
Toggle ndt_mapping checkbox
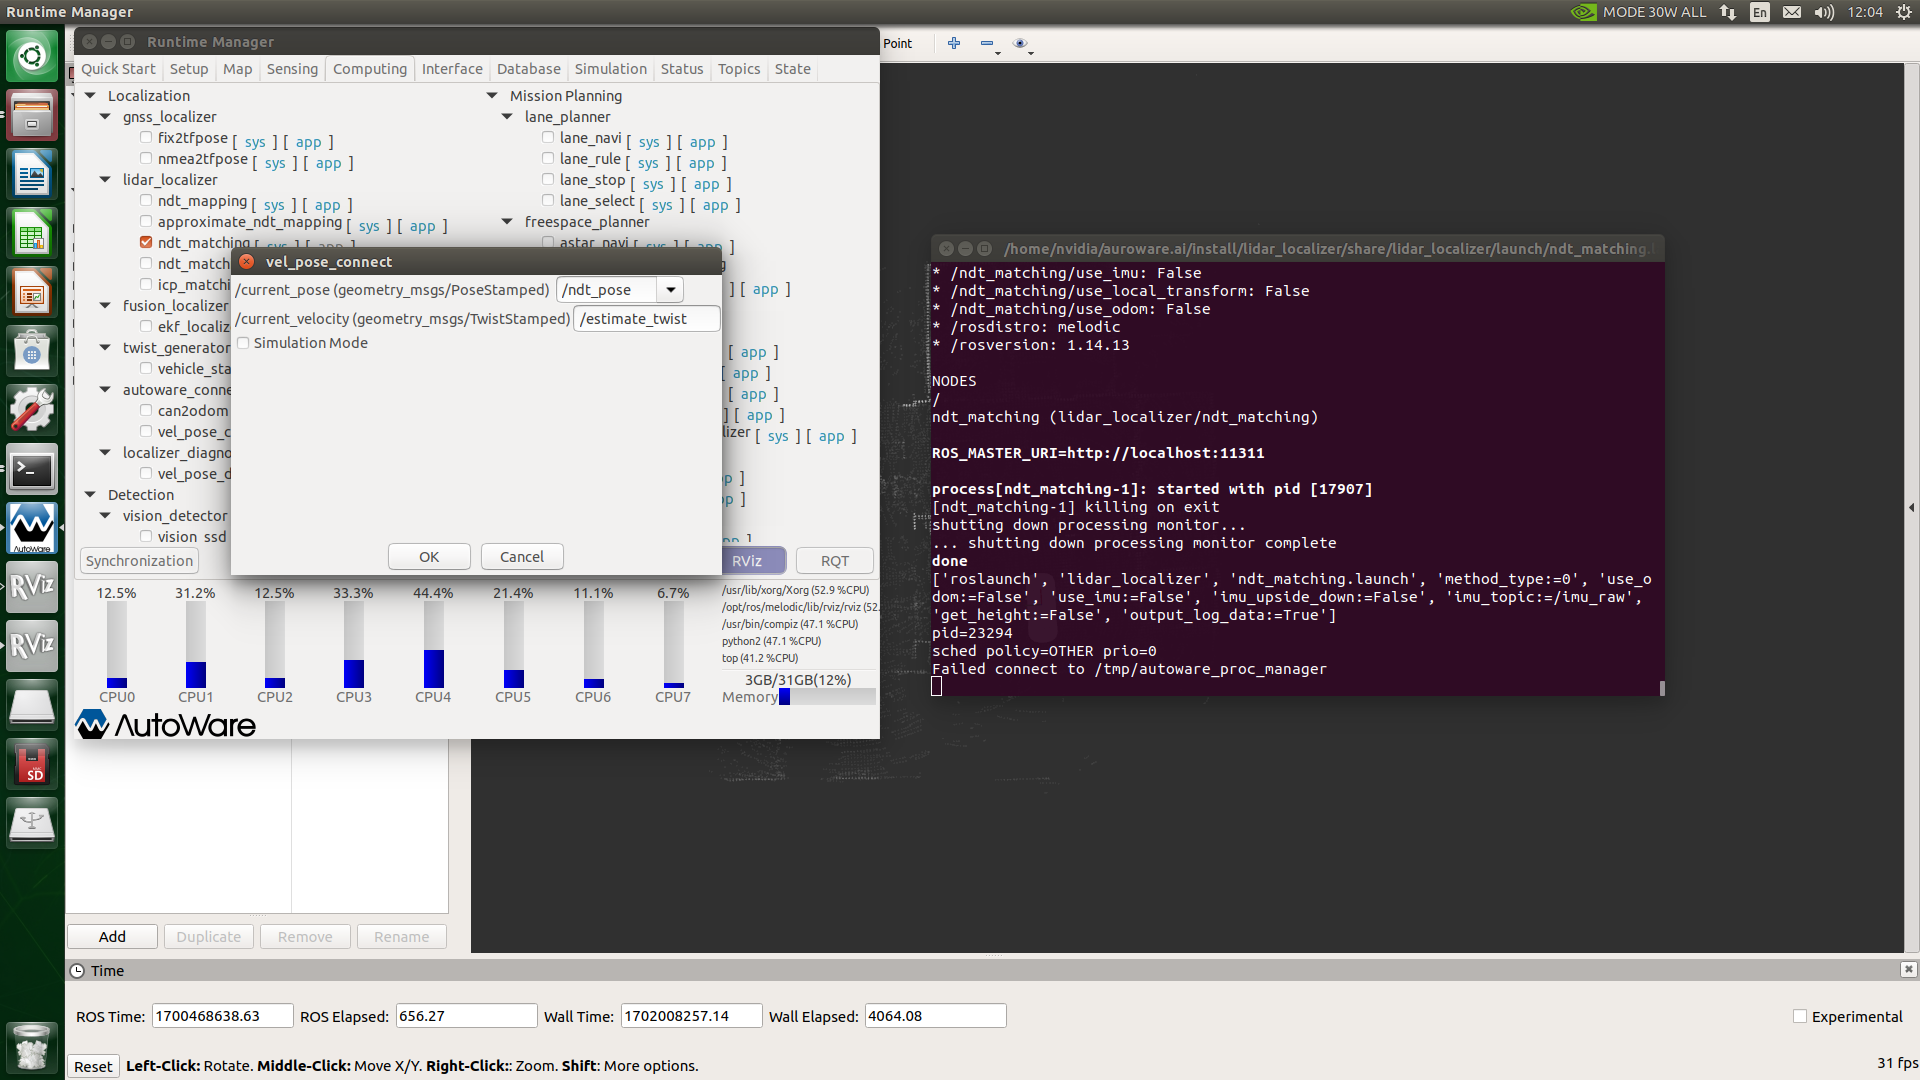point(146,201)
